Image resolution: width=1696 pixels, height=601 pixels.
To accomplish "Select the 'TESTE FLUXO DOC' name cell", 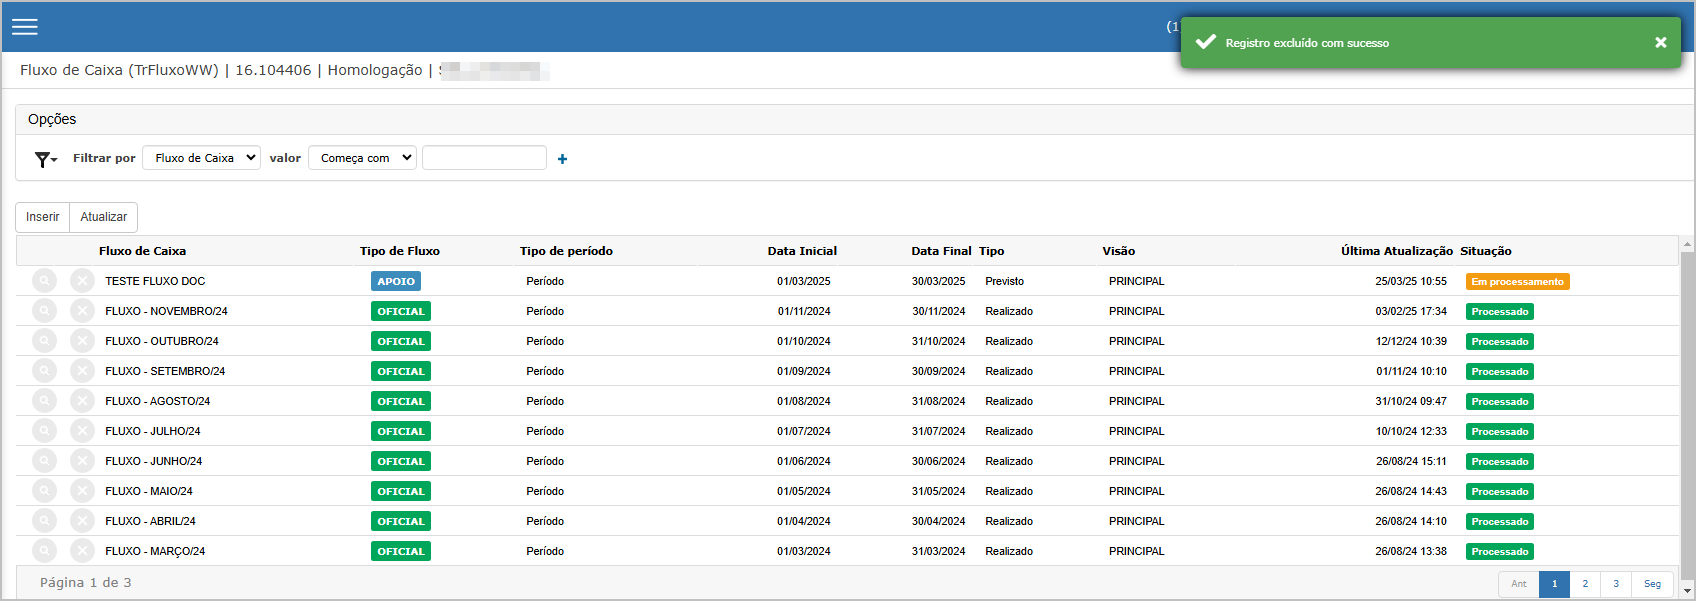I will tap(155, 281).
